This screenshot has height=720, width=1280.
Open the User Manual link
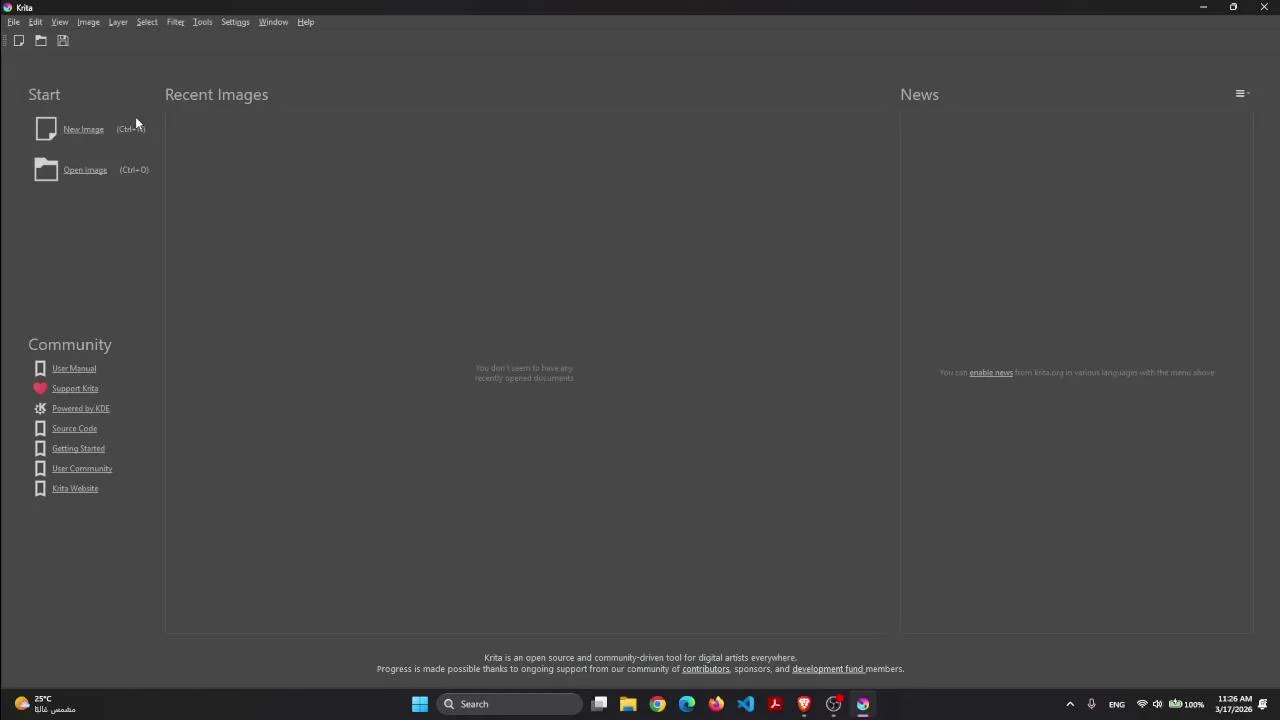pos(74,369)
